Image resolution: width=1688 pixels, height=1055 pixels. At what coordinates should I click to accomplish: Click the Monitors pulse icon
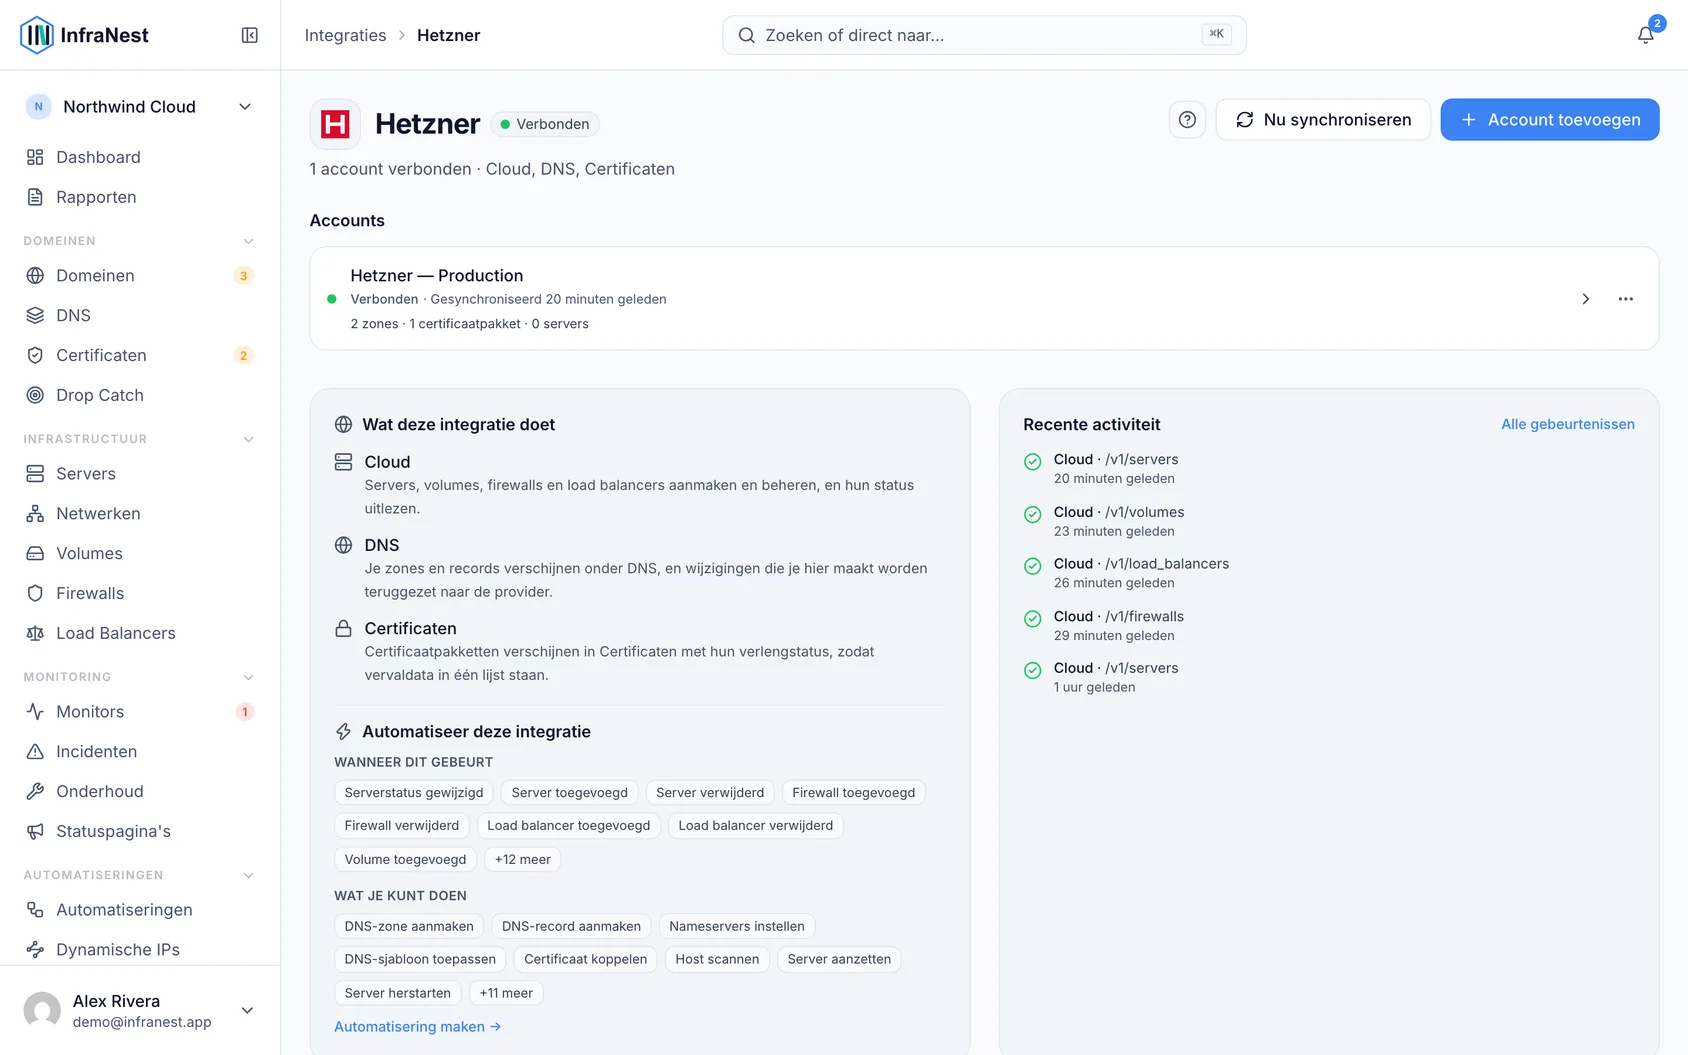[x=35, y=711]
